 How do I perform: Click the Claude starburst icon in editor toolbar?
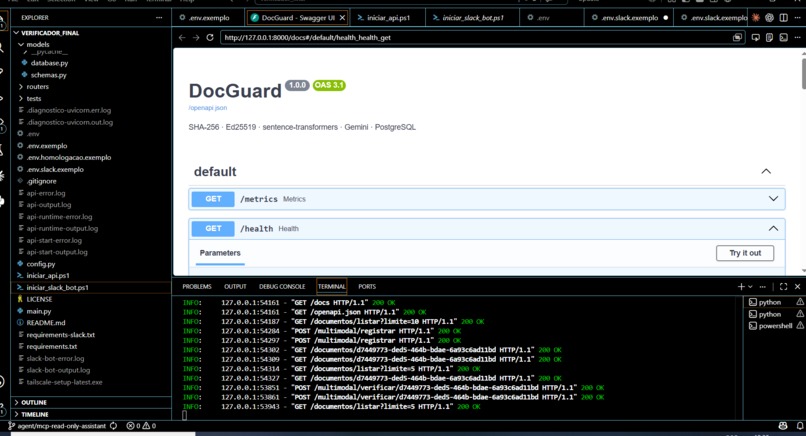pos(756,17)
